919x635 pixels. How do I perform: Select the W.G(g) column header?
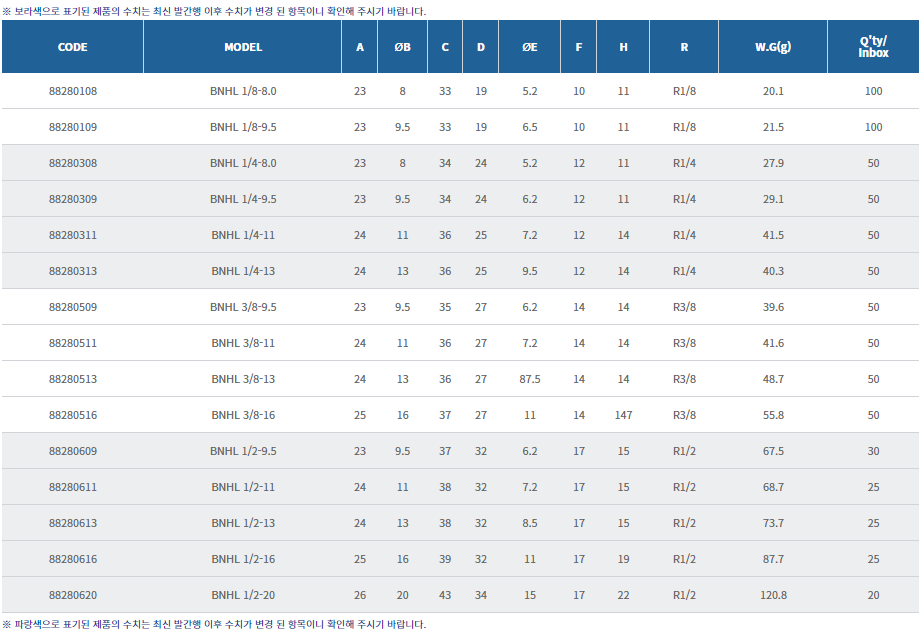(x=773, y=47)
